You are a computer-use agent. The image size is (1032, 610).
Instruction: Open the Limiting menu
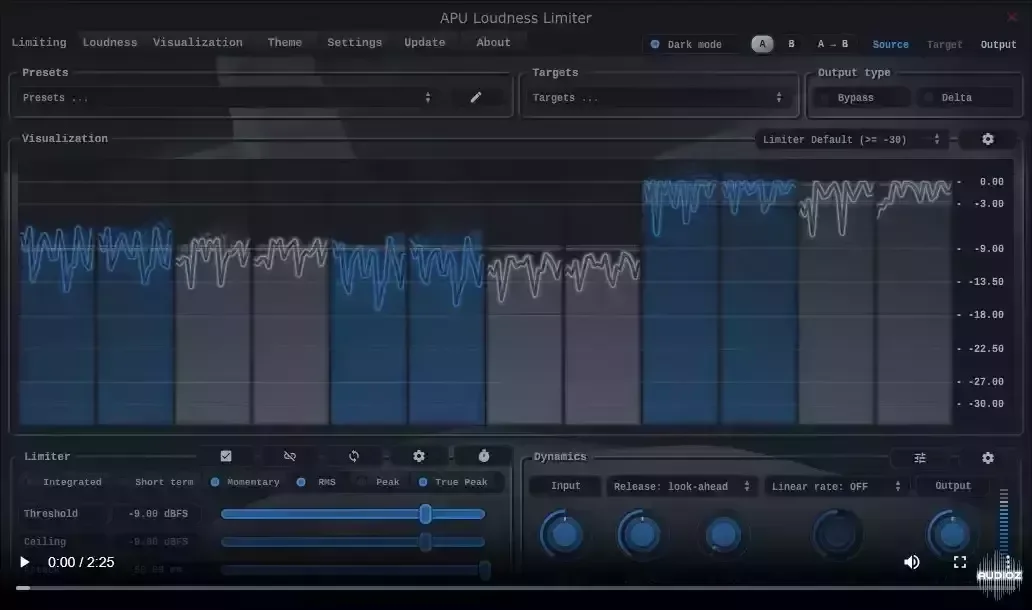coord(39,42)
